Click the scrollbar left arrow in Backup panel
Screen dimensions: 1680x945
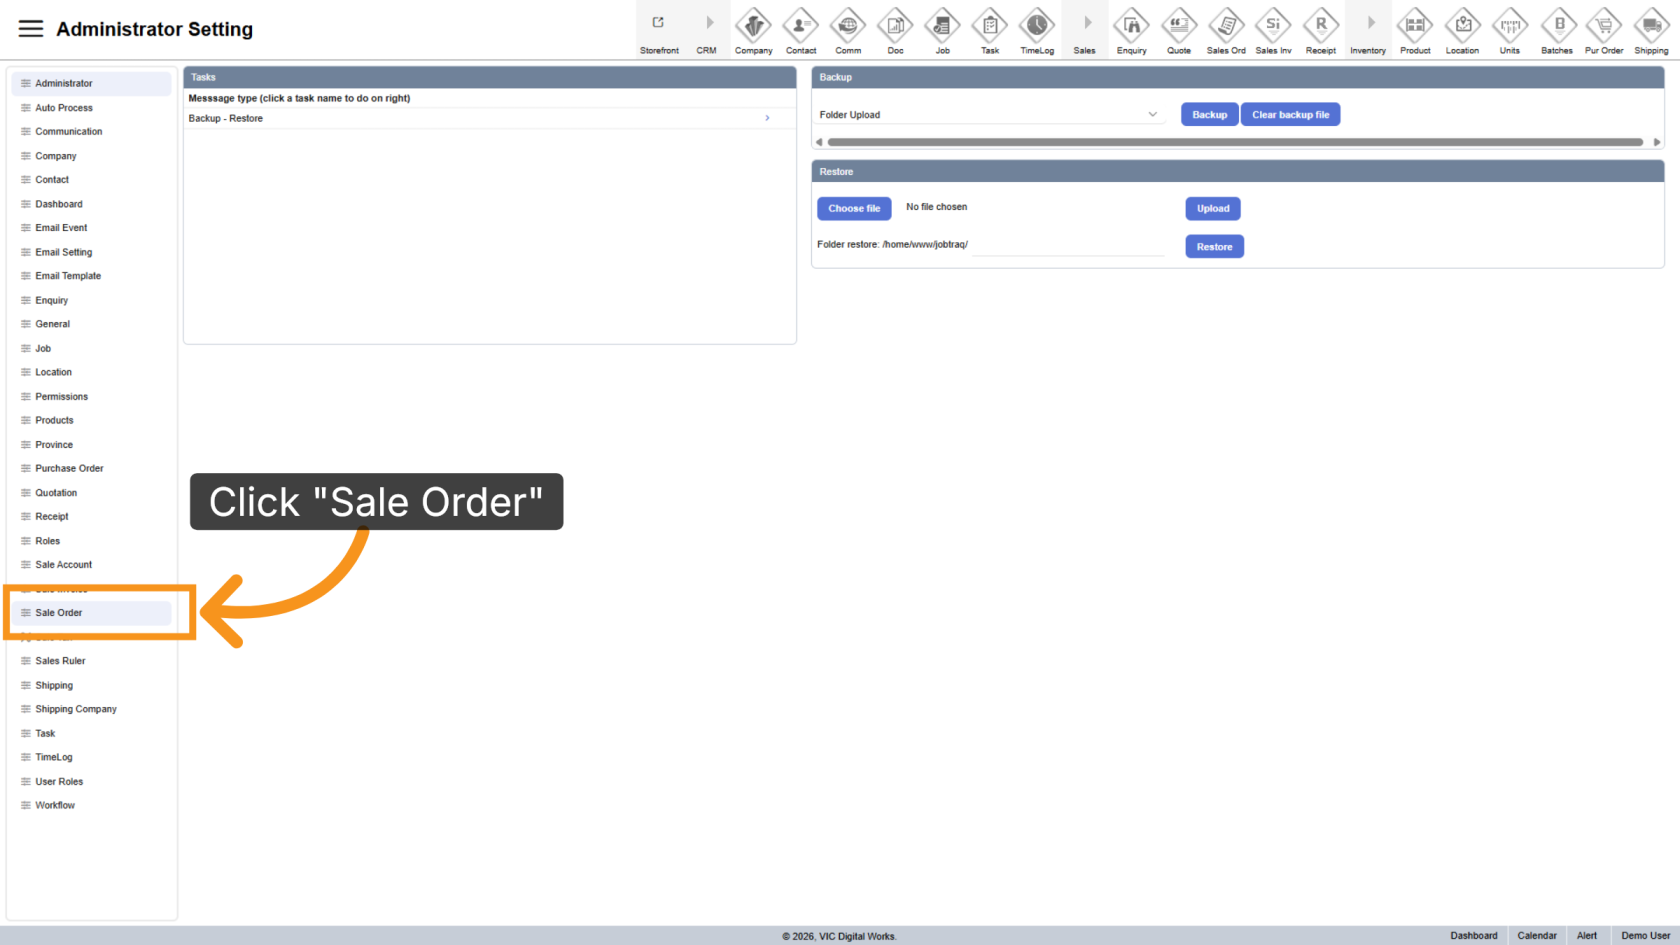point(819,142)
